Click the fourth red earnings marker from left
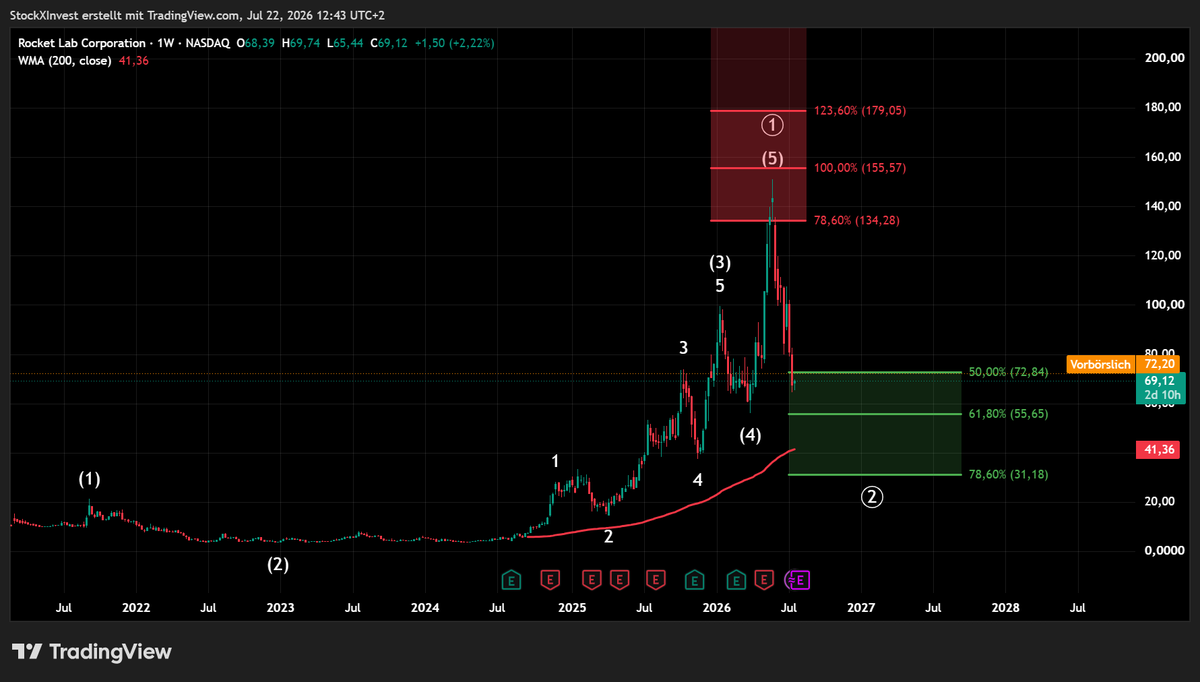The width and height of the screenshot is (1200, 682). (656, 578)
